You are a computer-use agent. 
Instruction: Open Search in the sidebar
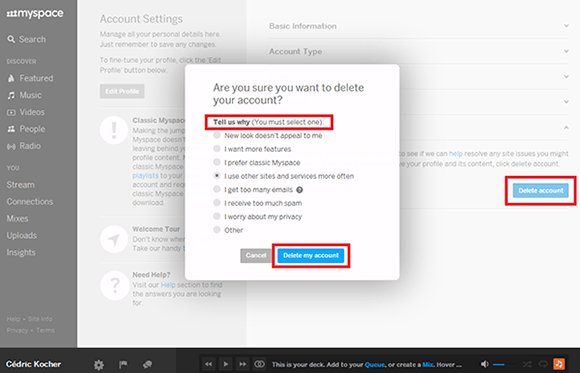[x=27, y=39]
